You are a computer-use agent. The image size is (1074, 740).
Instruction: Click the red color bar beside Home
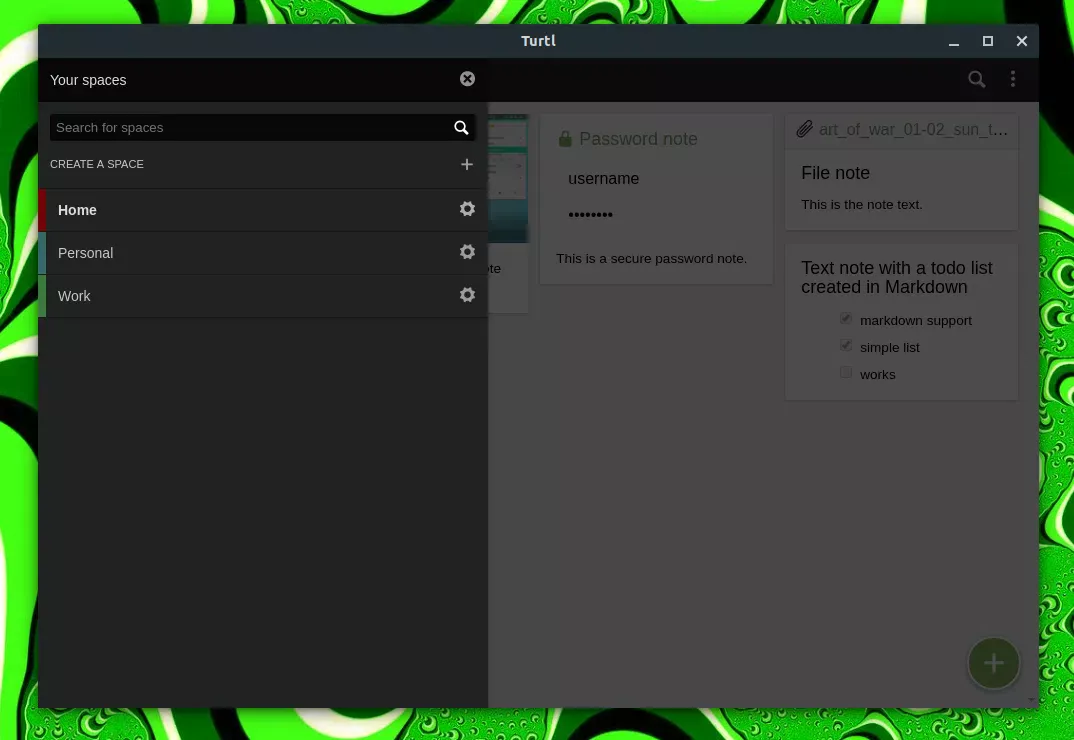(42, 210)
